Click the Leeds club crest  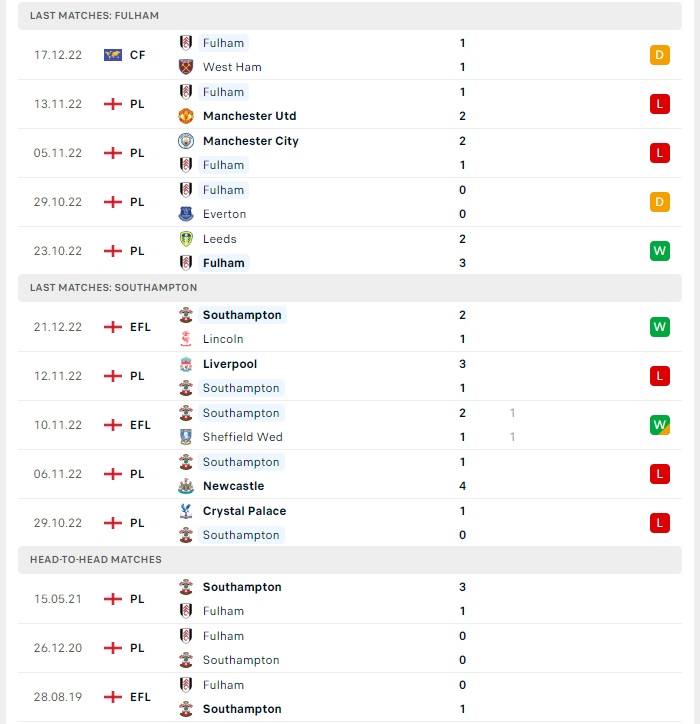[x=186, y=239]
